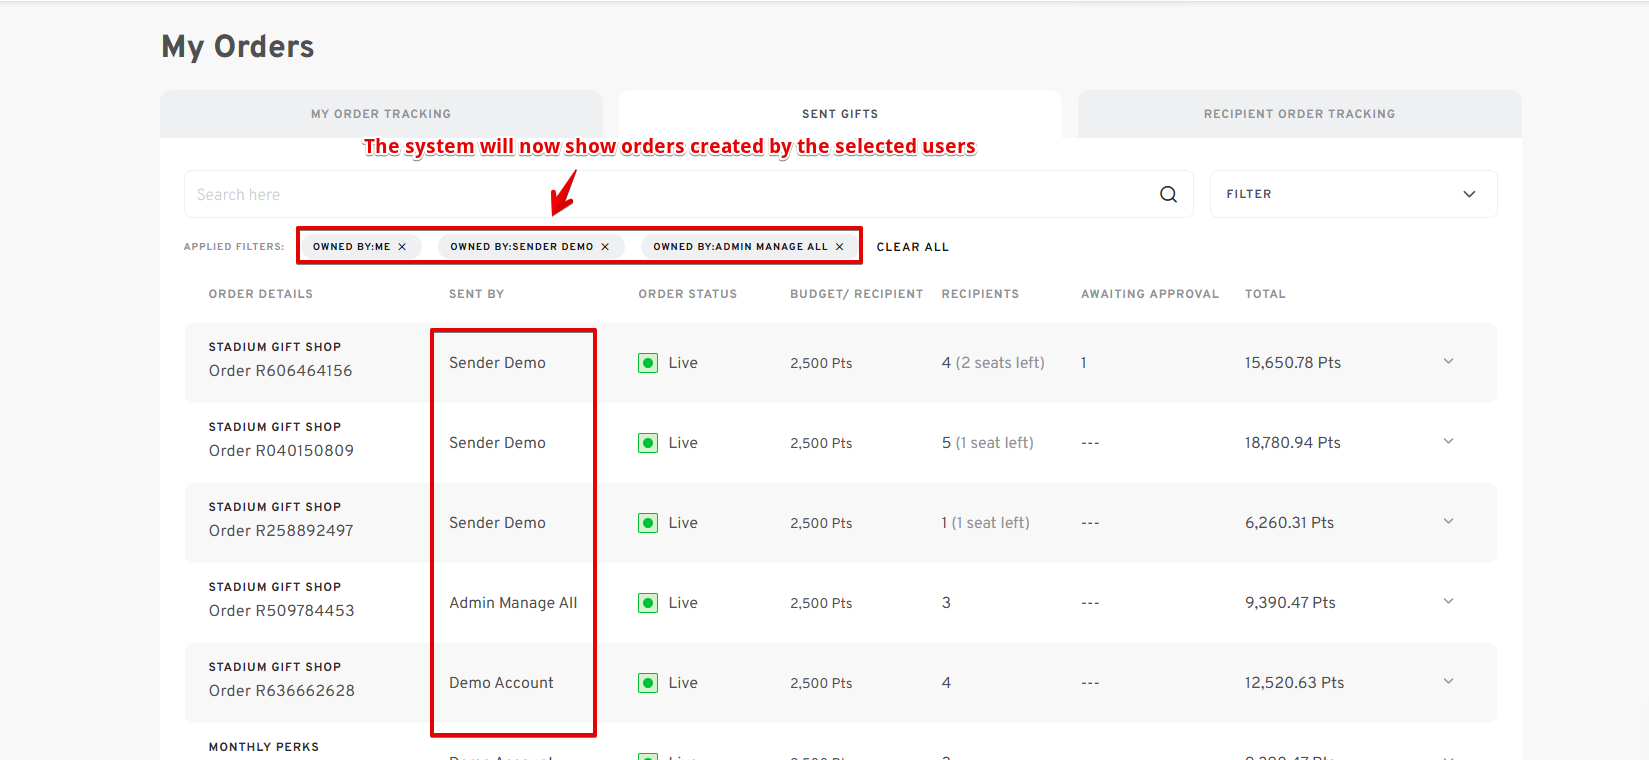This screenshot has width=1649, height=760.
Task: Remove the 'Owned by: Me' filter
Action: tap(402, 247)
